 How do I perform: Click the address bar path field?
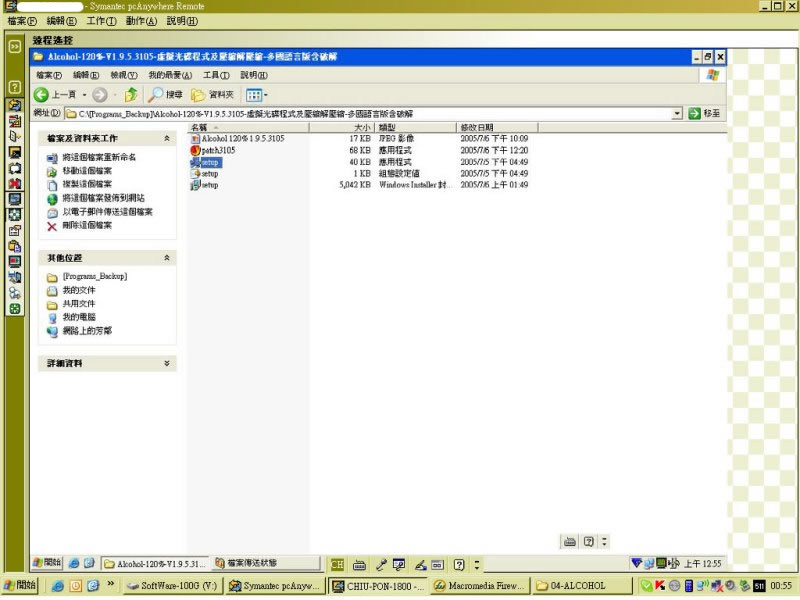pos(367,113)
